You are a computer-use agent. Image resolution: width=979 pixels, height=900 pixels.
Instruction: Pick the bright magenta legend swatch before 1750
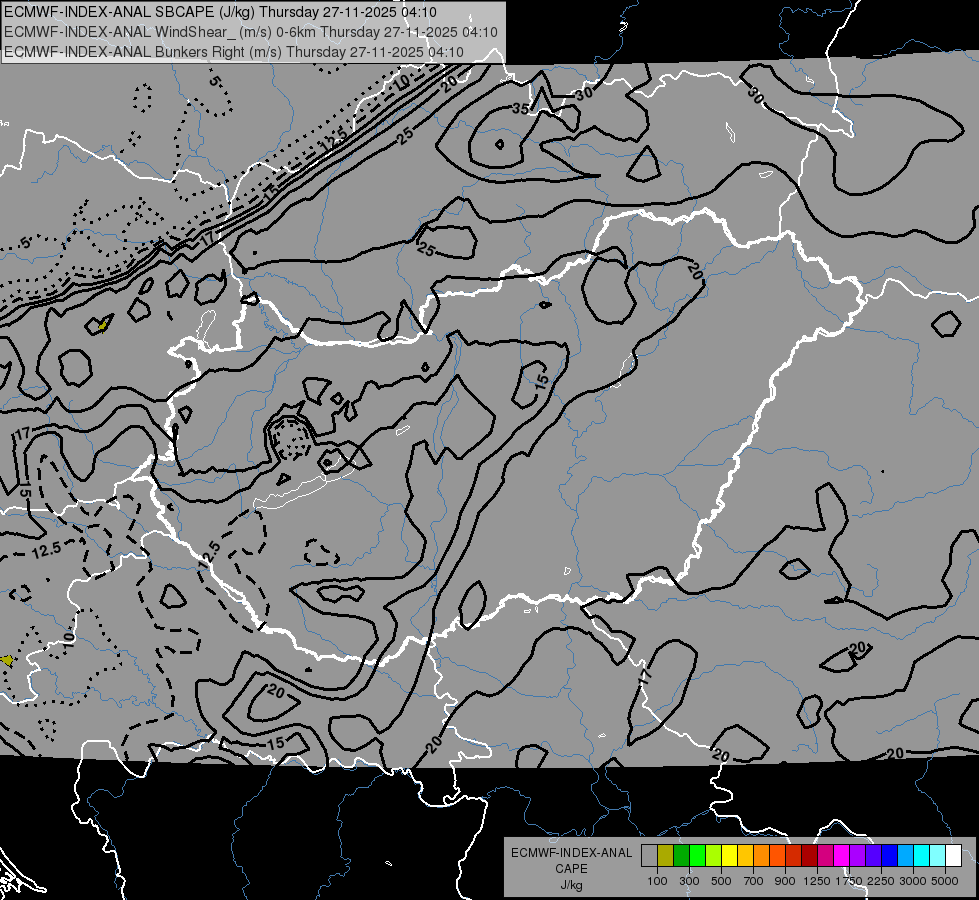pyautogui.click(x=842, y=855)
